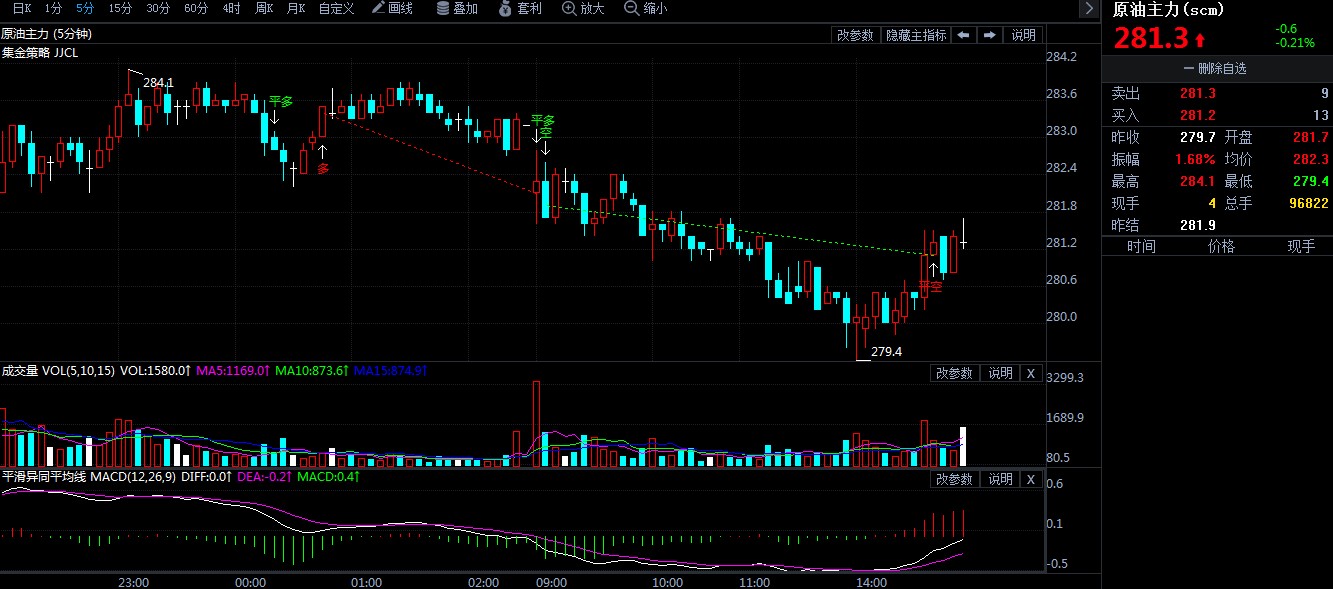Screen dimensions: 1333x589
Task: Click the 284.1 high price marker
Action: pyautogui.click(x=158, y=83)
